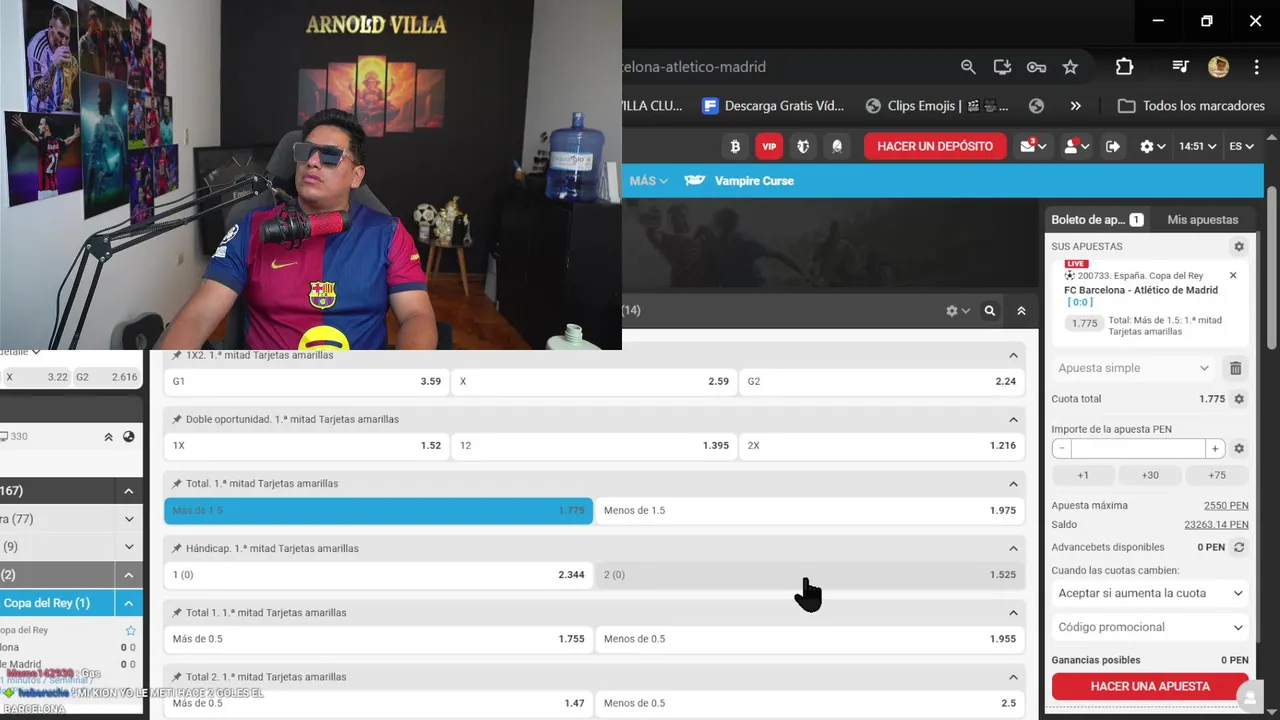Click the 2550 PEN maximum bet link
The width and height of the screenshot is (1280, 720).
tap(1226, 506)
